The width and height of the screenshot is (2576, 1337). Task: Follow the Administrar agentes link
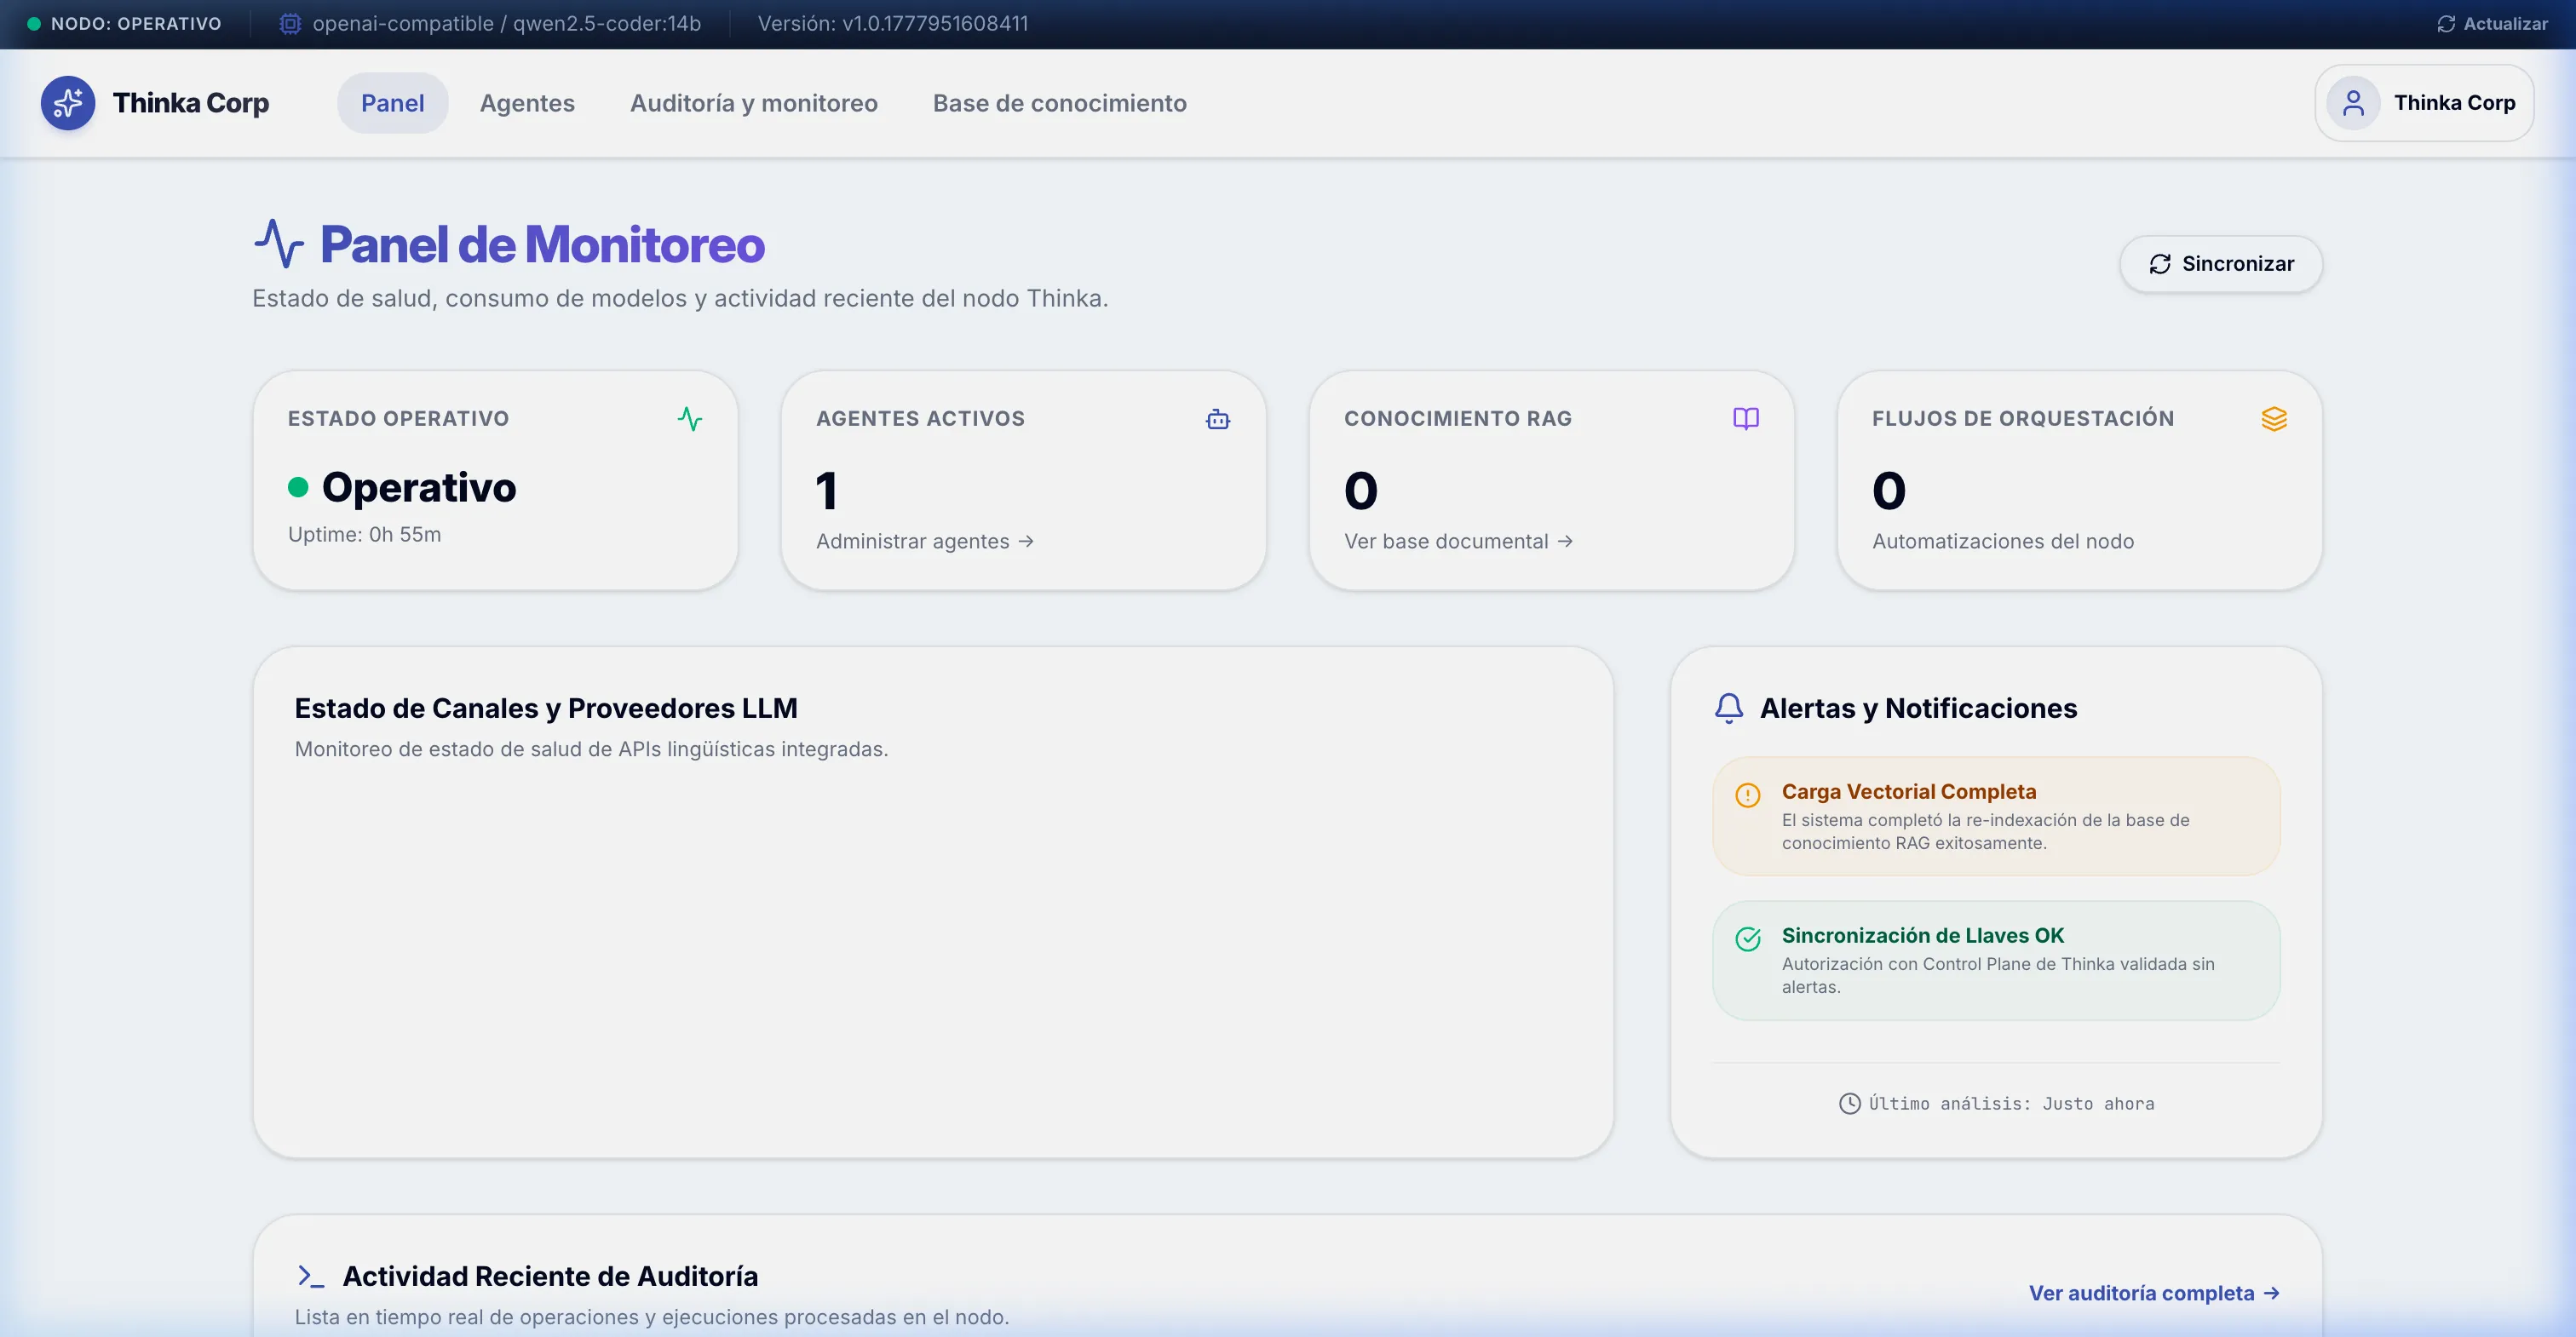click(x=924, y=541)
